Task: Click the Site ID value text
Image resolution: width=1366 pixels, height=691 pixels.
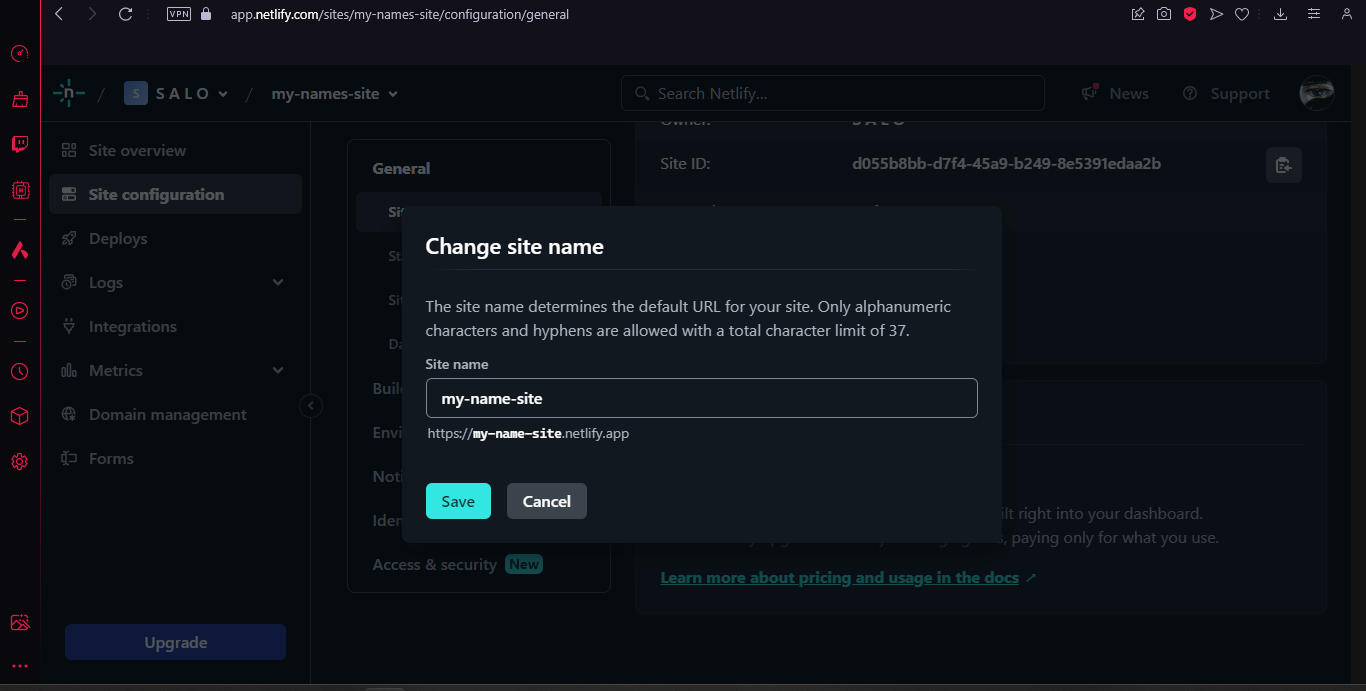Action: click(1006, 164)
